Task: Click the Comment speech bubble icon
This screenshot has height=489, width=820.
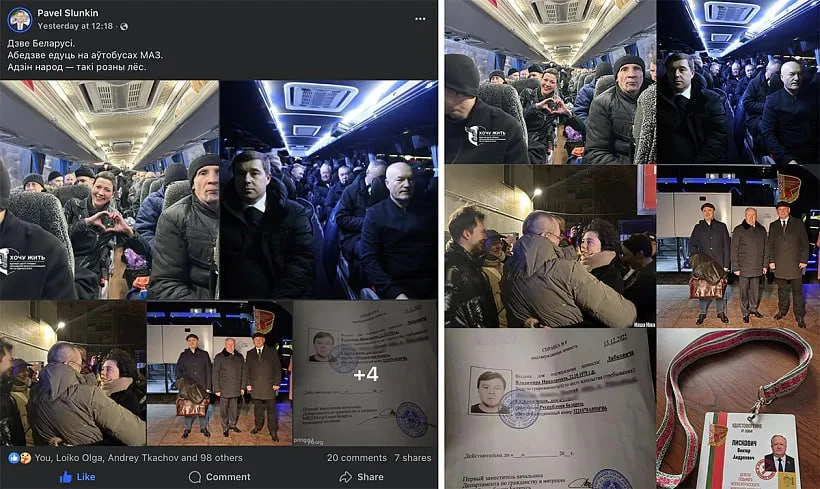Action: pos(195,477)
